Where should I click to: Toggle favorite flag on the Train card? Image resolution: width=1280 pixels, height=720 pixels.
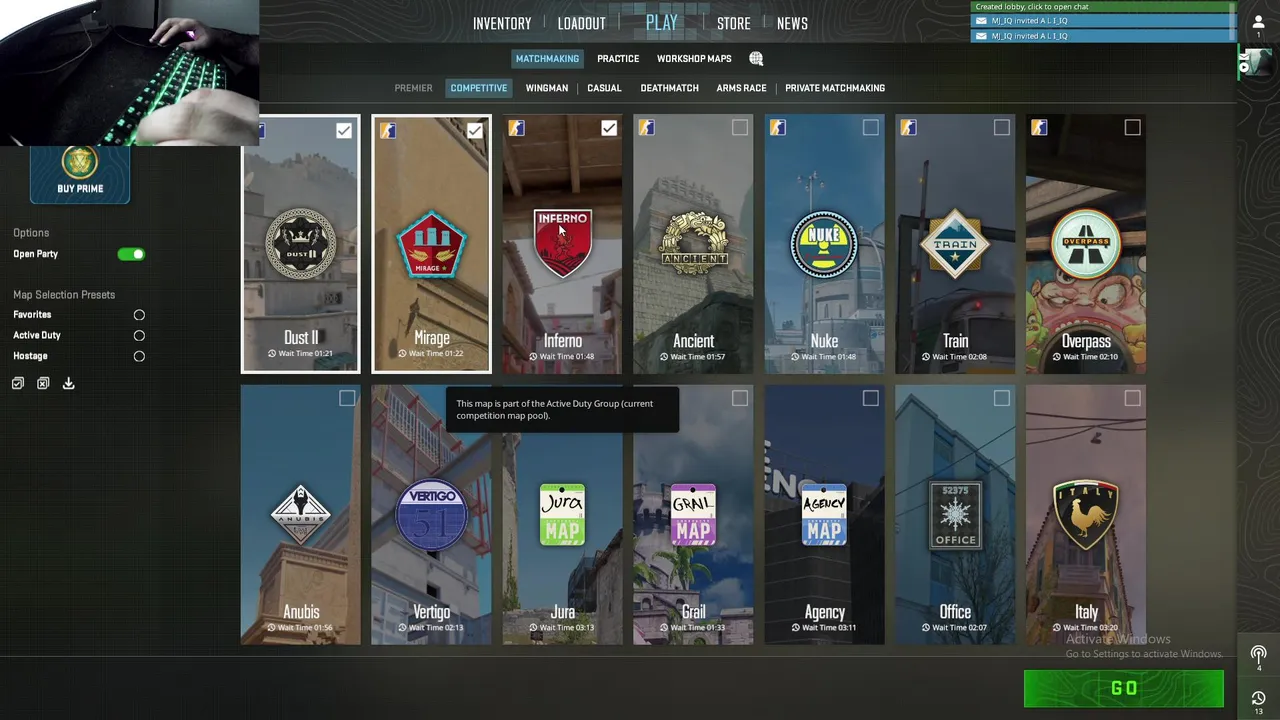(908, 128)
